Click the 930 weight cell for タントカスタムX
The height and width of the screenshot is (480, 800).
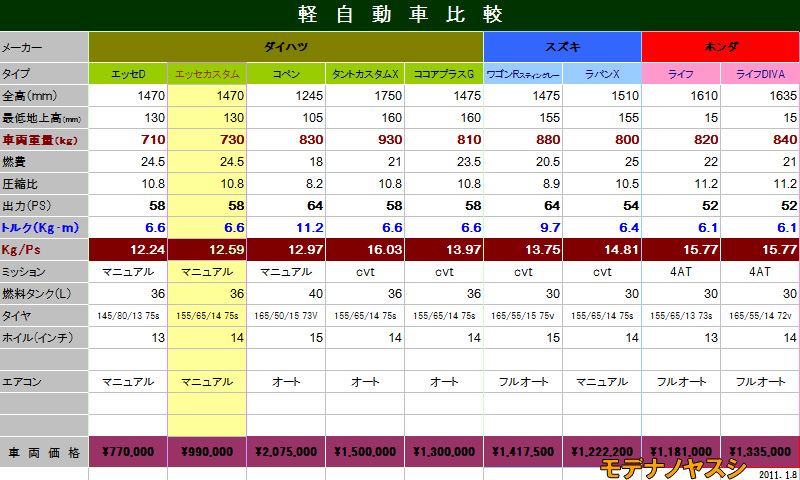click(365, 140)
